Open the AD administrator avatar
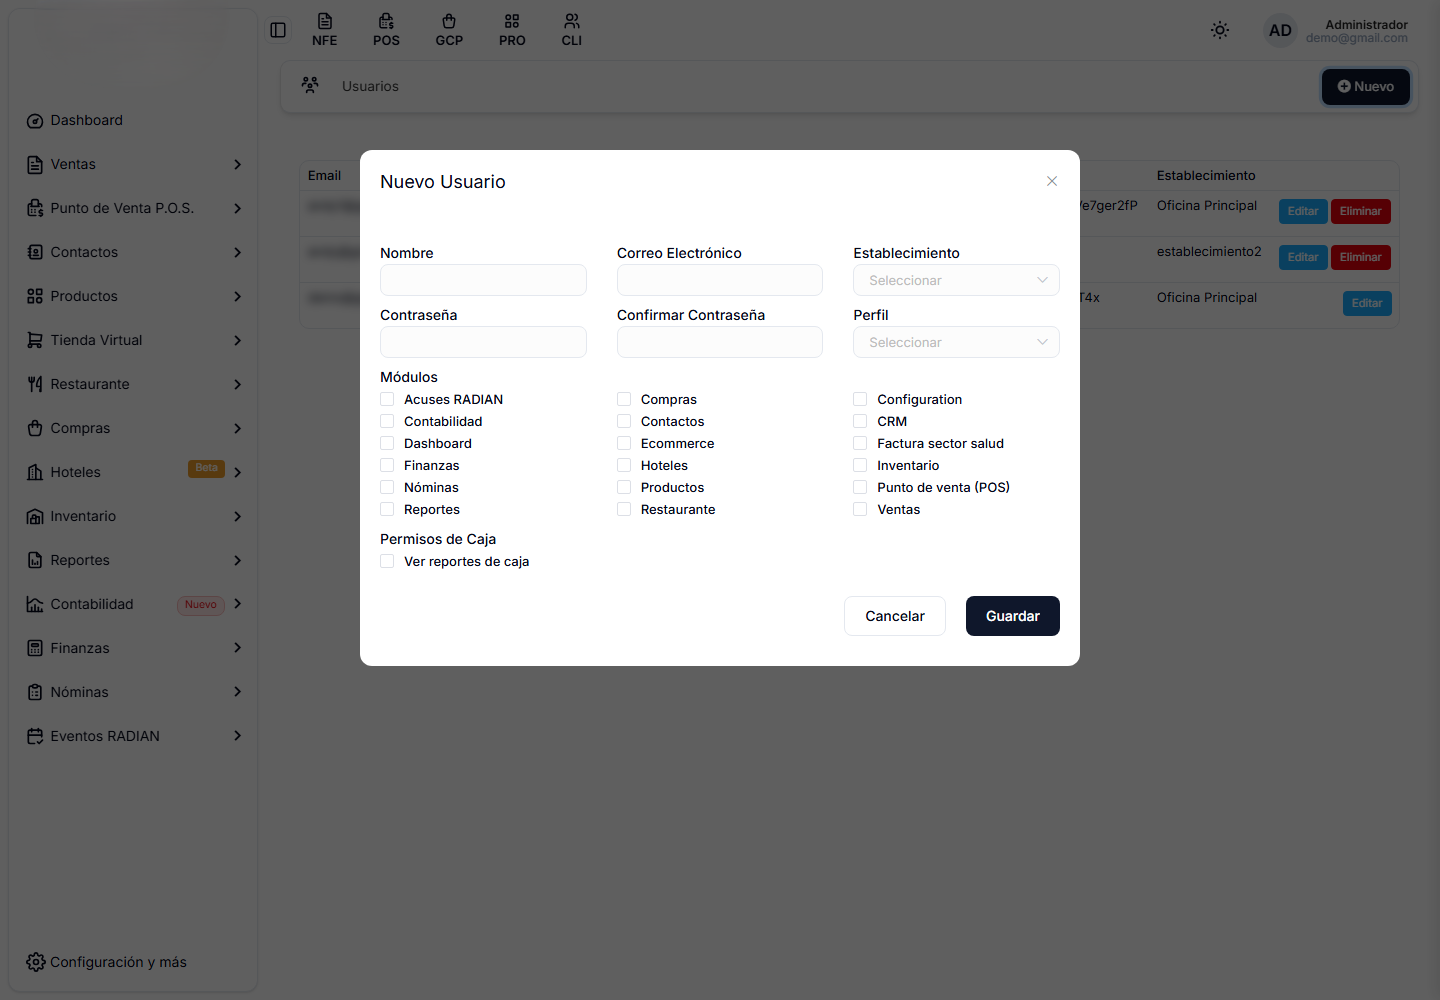1440x1000 pixels. [x=1280, y=30]
